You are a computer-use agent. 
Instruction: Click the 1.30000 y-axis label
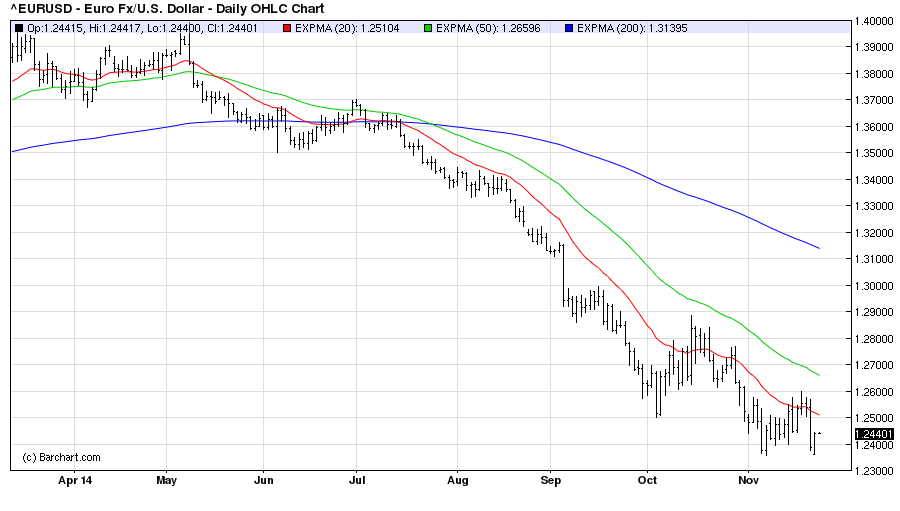point(874,286)
